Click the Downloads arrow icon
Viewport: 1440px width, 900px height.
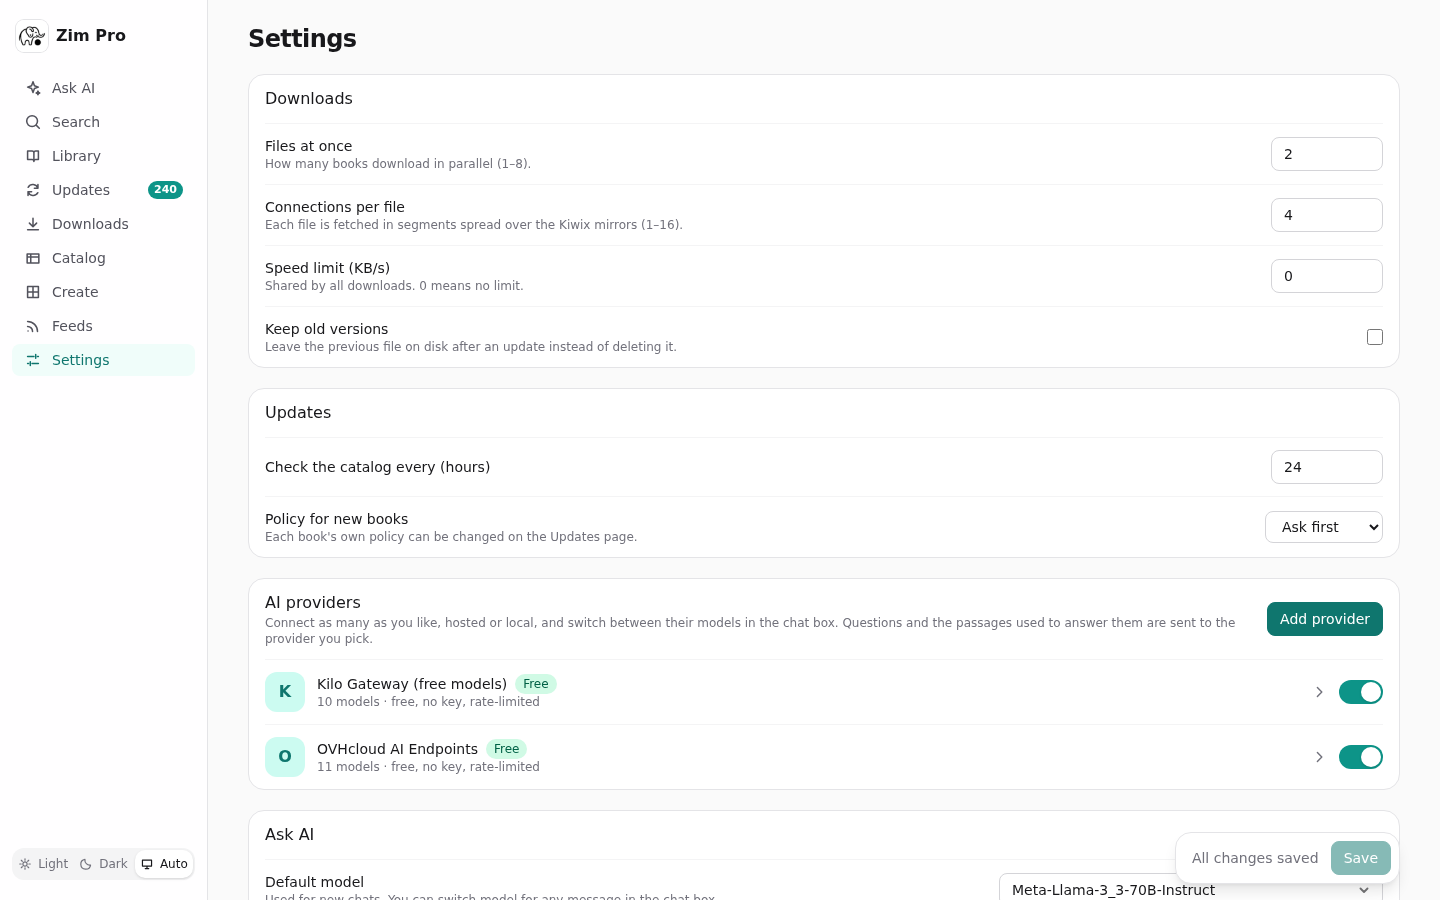(33, 224)
